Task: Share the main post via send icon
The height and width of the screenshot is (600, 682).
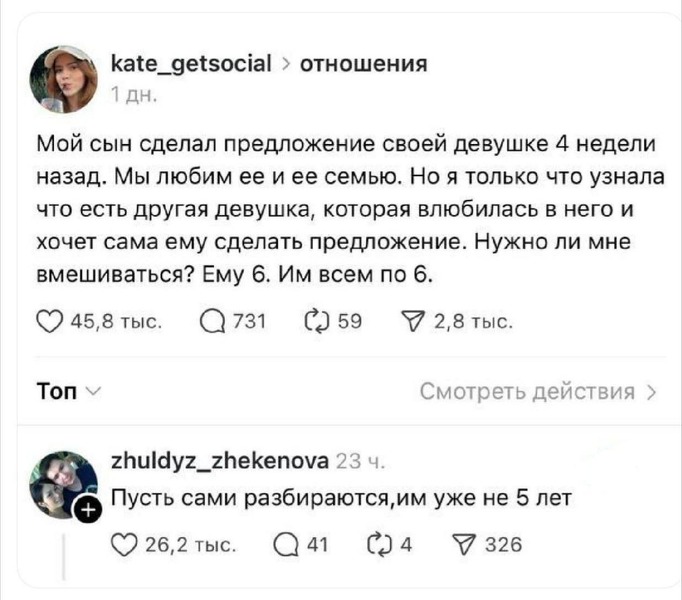Action: tap(403, 321)
